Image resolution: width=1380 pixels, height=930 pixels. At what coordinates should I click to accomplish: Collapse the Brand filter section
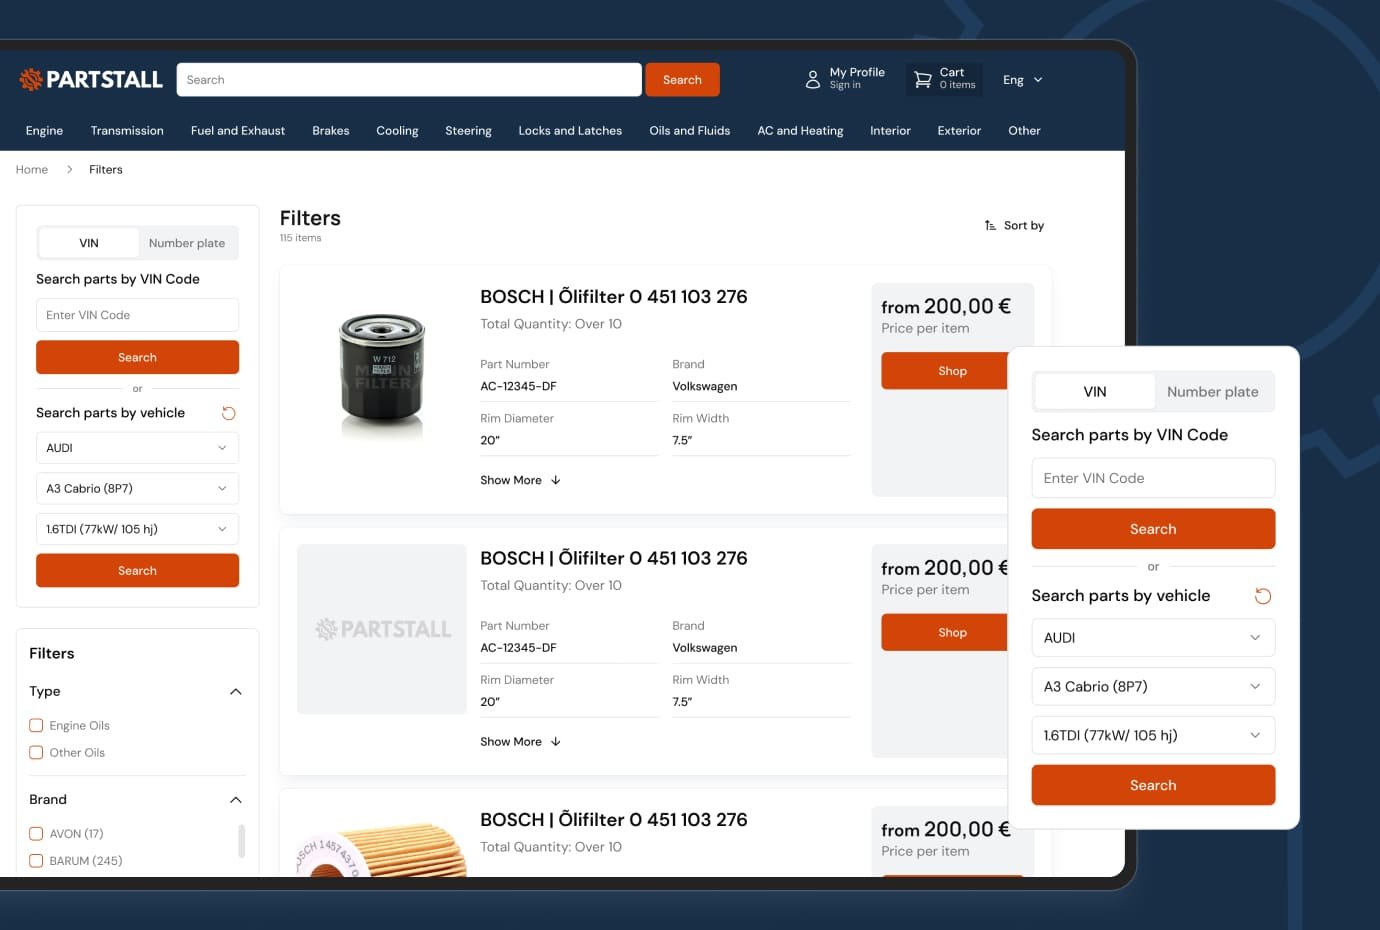(x=236, y=800)
